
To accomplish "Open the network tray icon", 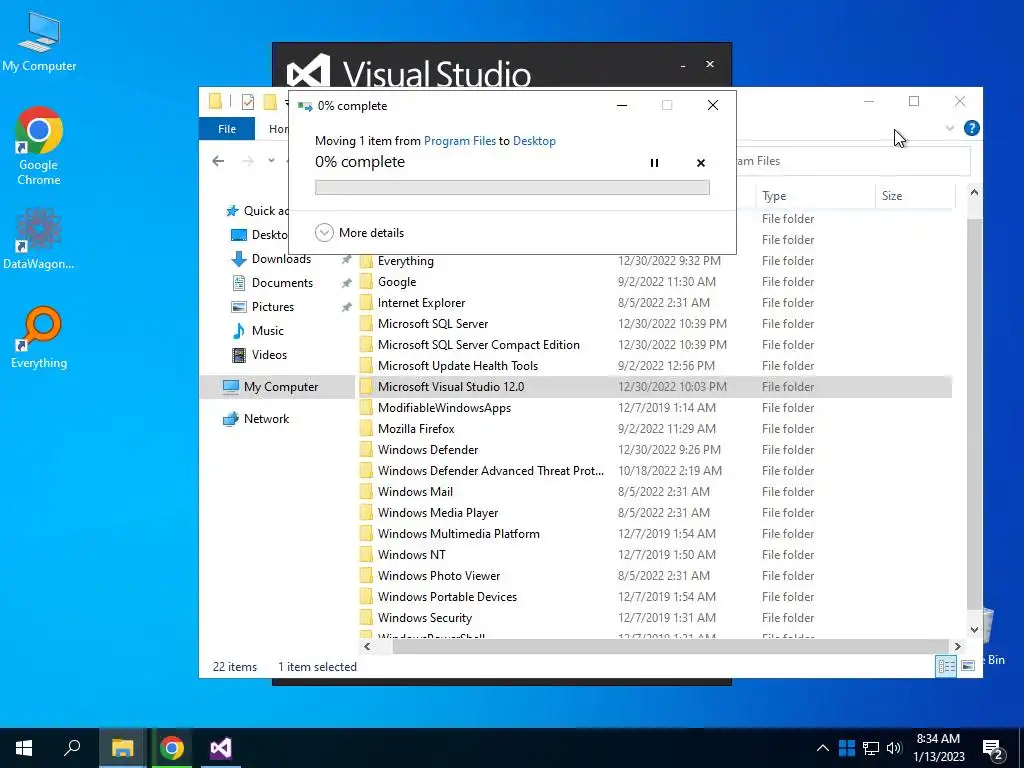I will pos(871,748).
